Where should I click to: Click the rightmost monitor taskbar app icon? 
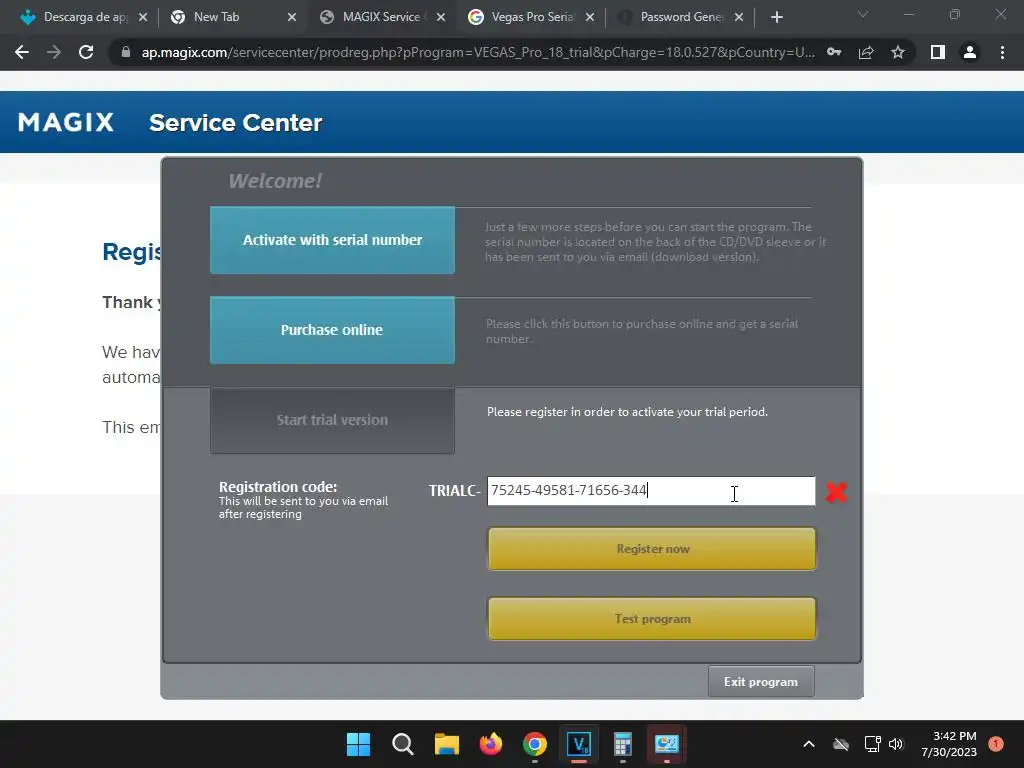(667, 744)
